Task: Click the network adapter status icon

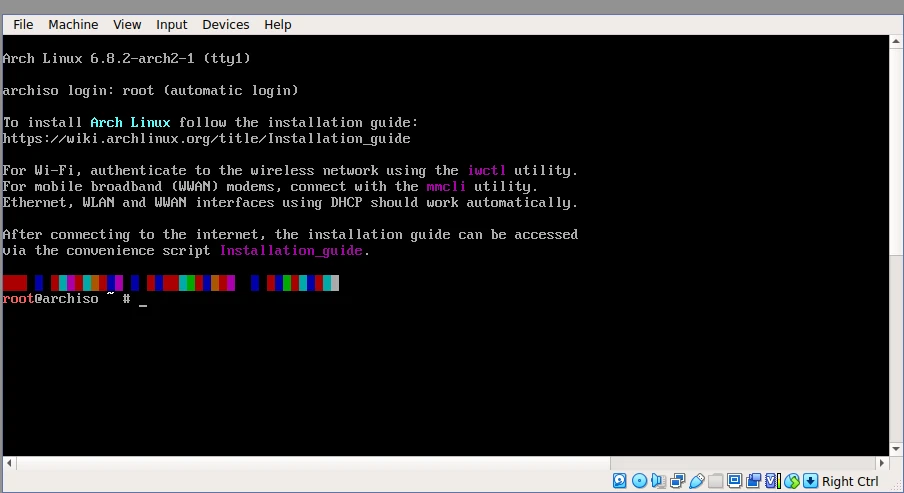Action: coord(677,482)
